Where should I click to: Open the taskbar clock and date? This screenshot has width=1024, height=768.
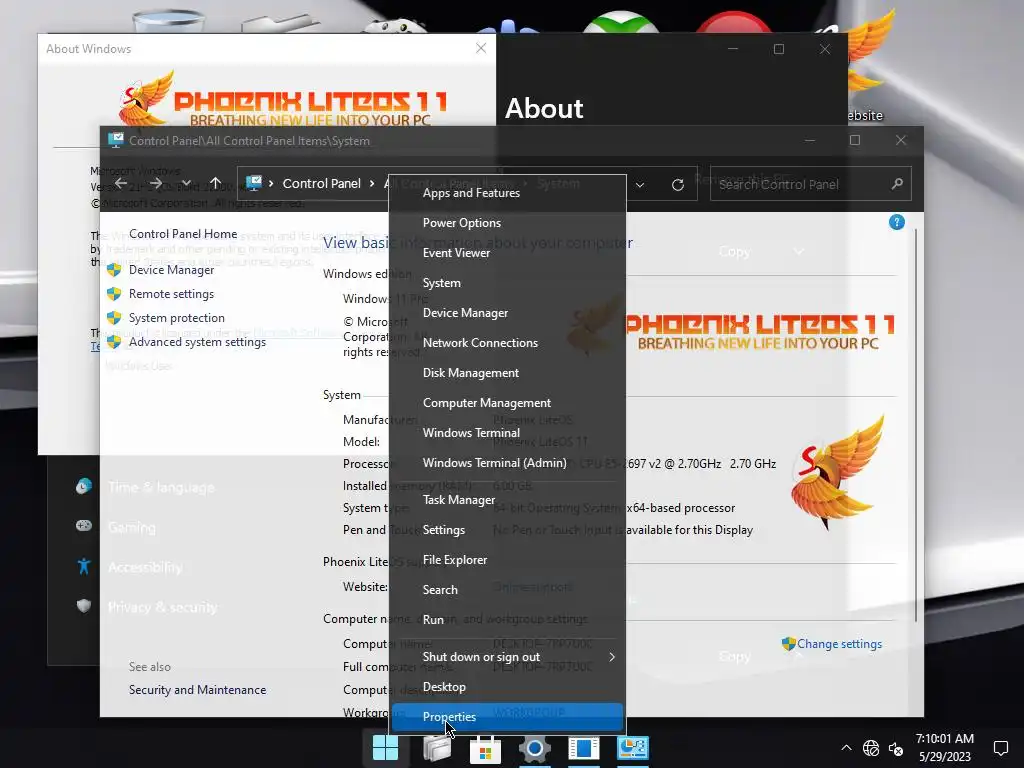tap(944, 748)
